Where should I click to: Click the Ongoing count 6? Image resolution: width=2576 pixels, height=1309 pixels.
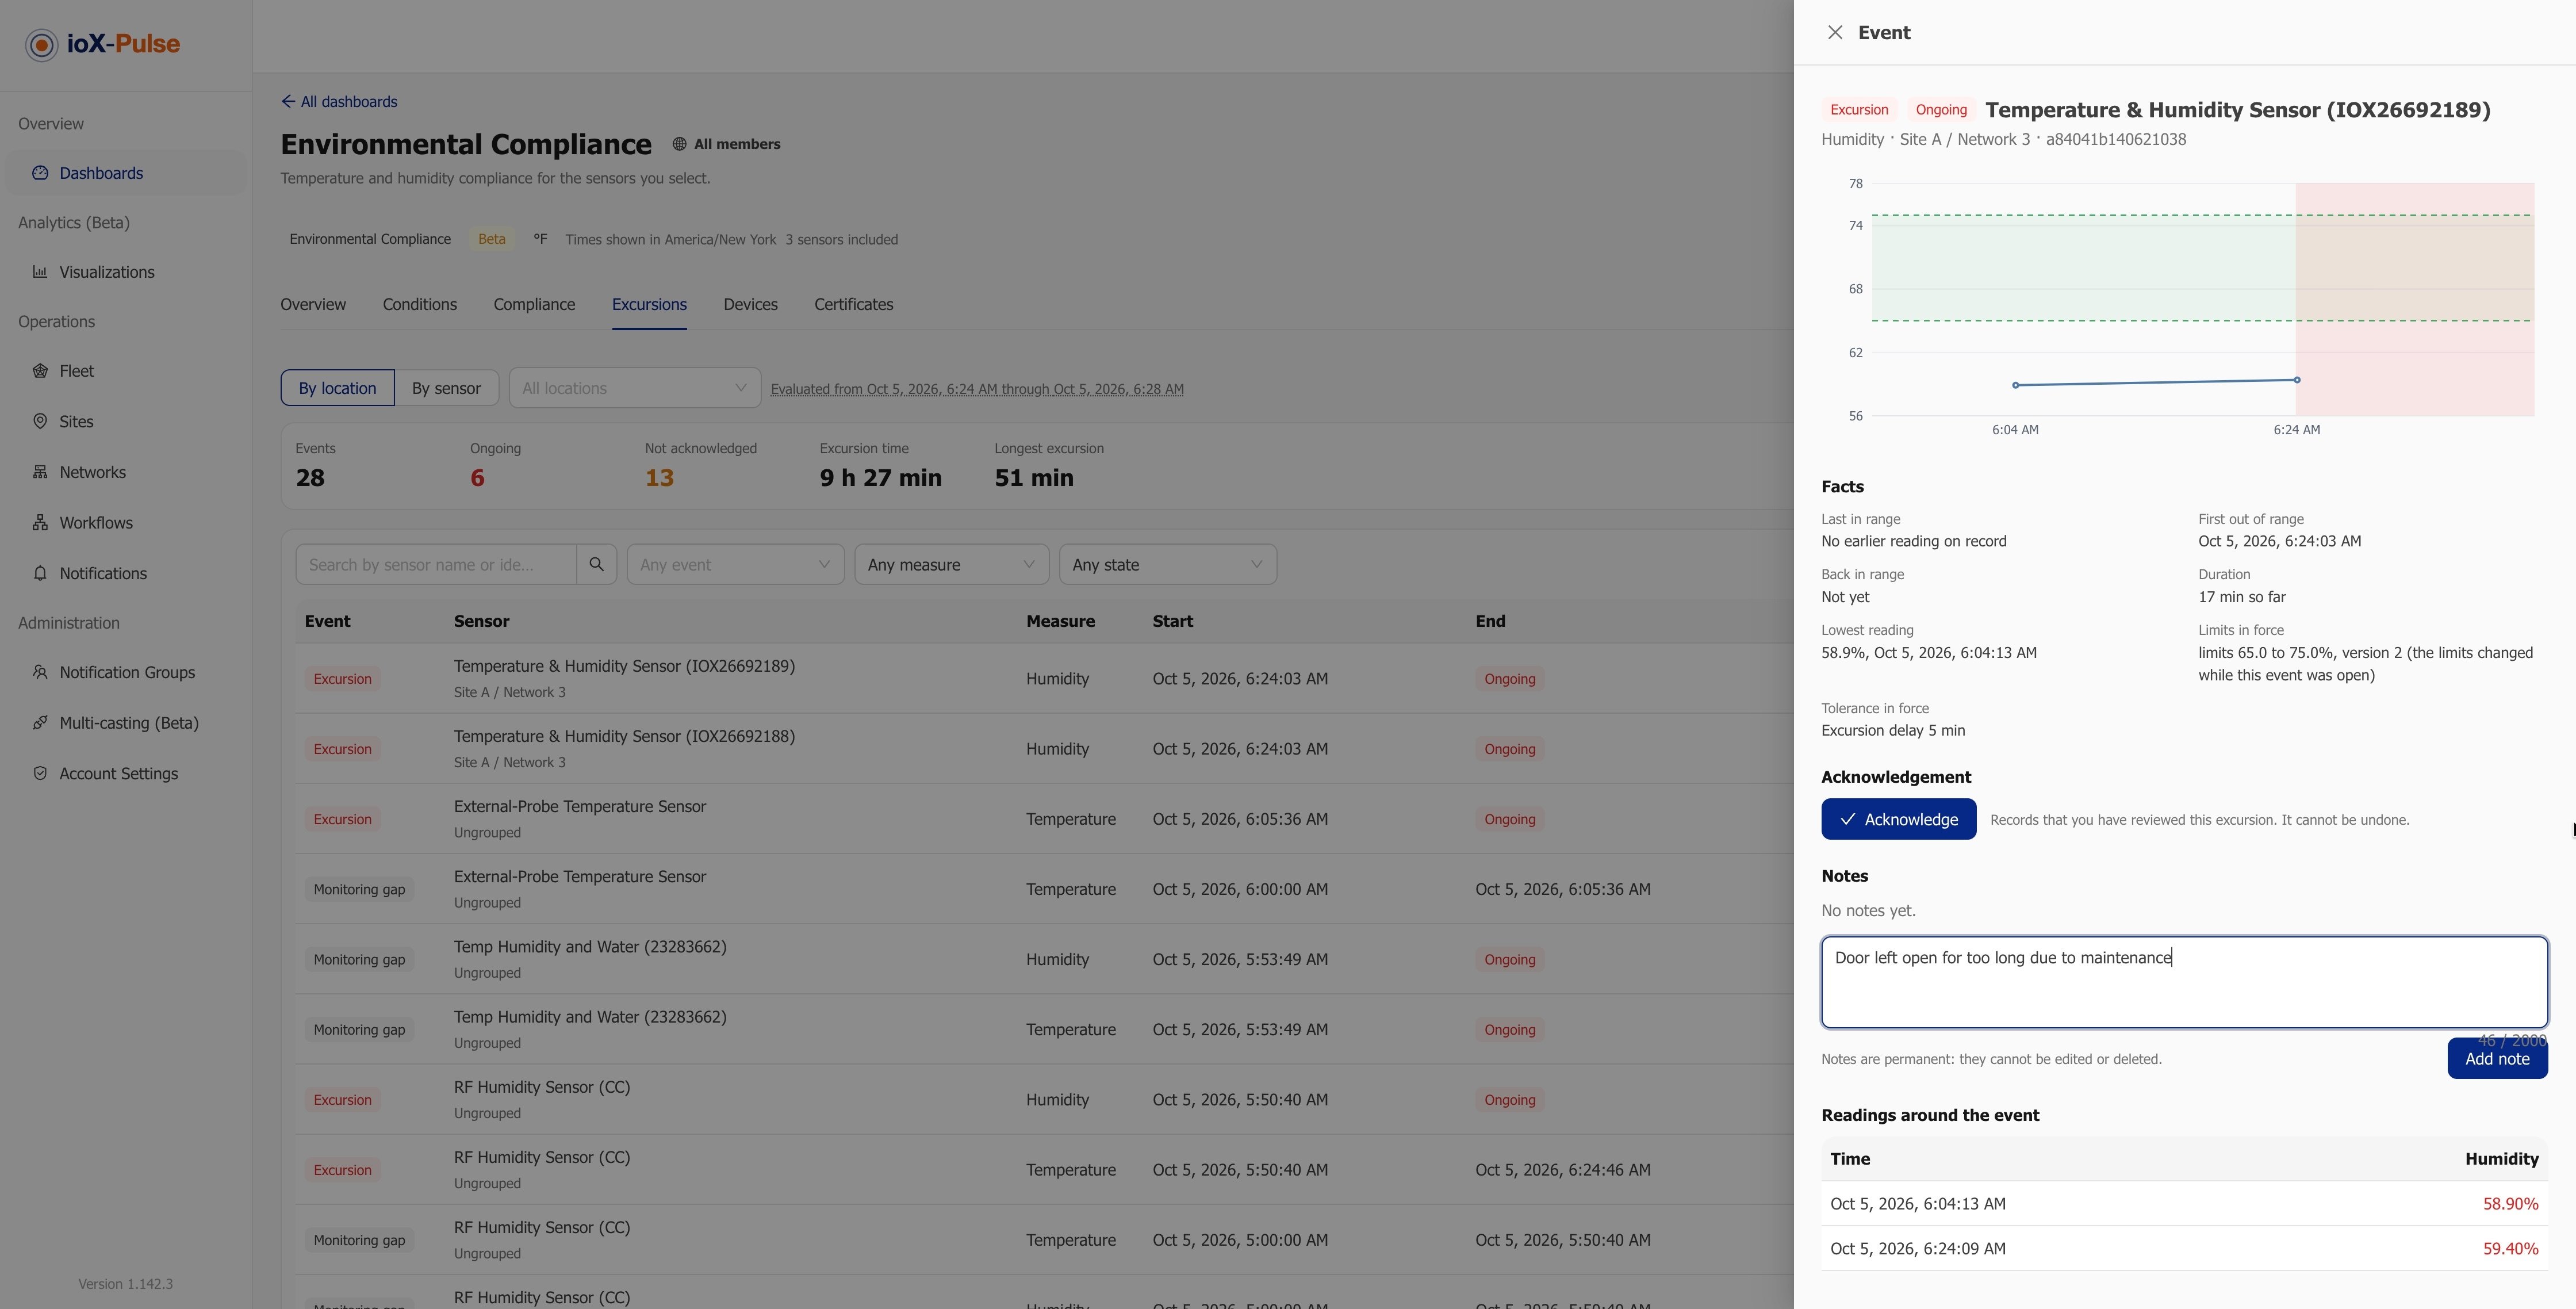click(x=477, y=478)
